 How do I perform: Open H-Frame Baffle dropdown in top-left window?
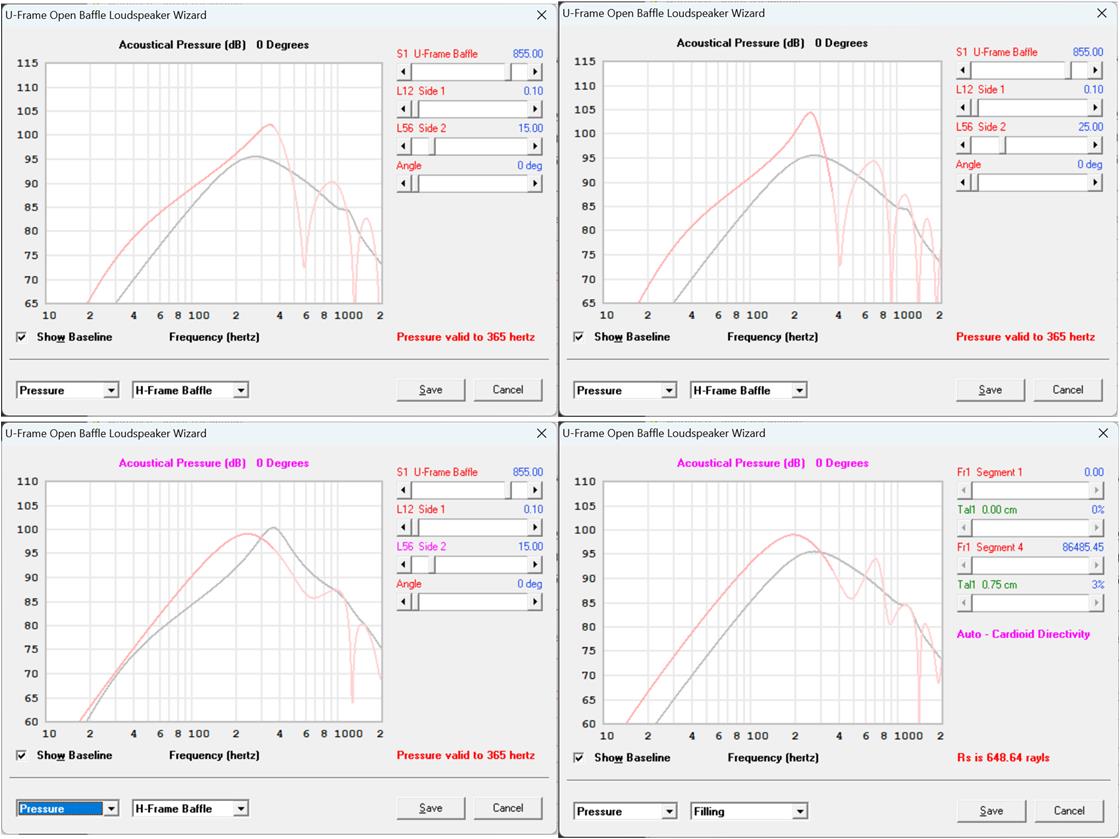click(241, 391)
